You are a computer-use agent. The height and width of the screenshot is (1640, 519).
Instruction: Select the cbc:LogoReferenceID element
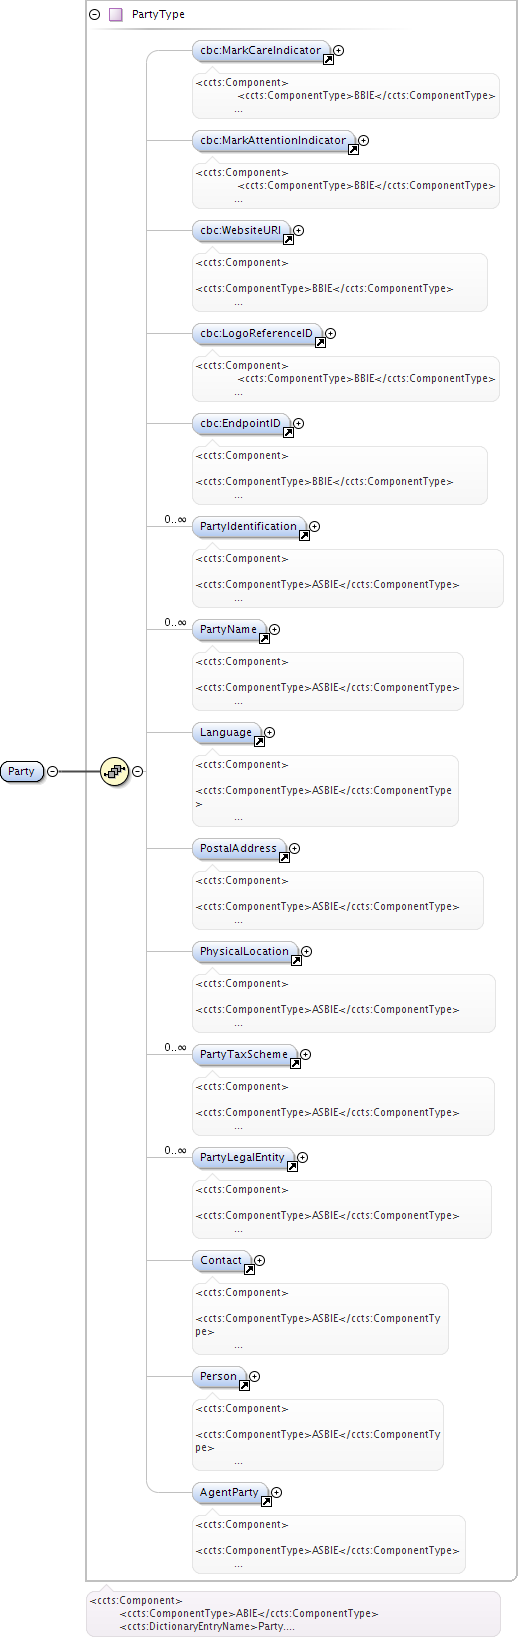click(x=258, y=334)
